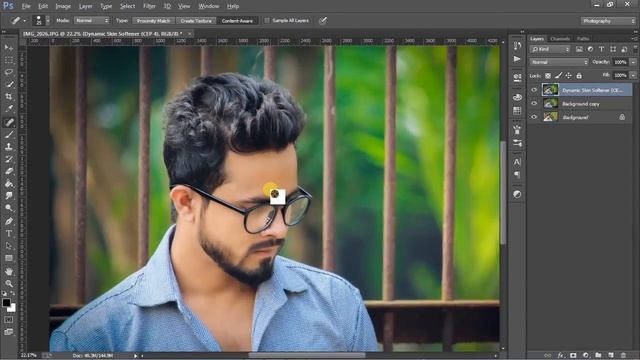Toggle visibility of the Background layer
The width and height of the screenshot is (640, 360).
click(x=534, y=117)
